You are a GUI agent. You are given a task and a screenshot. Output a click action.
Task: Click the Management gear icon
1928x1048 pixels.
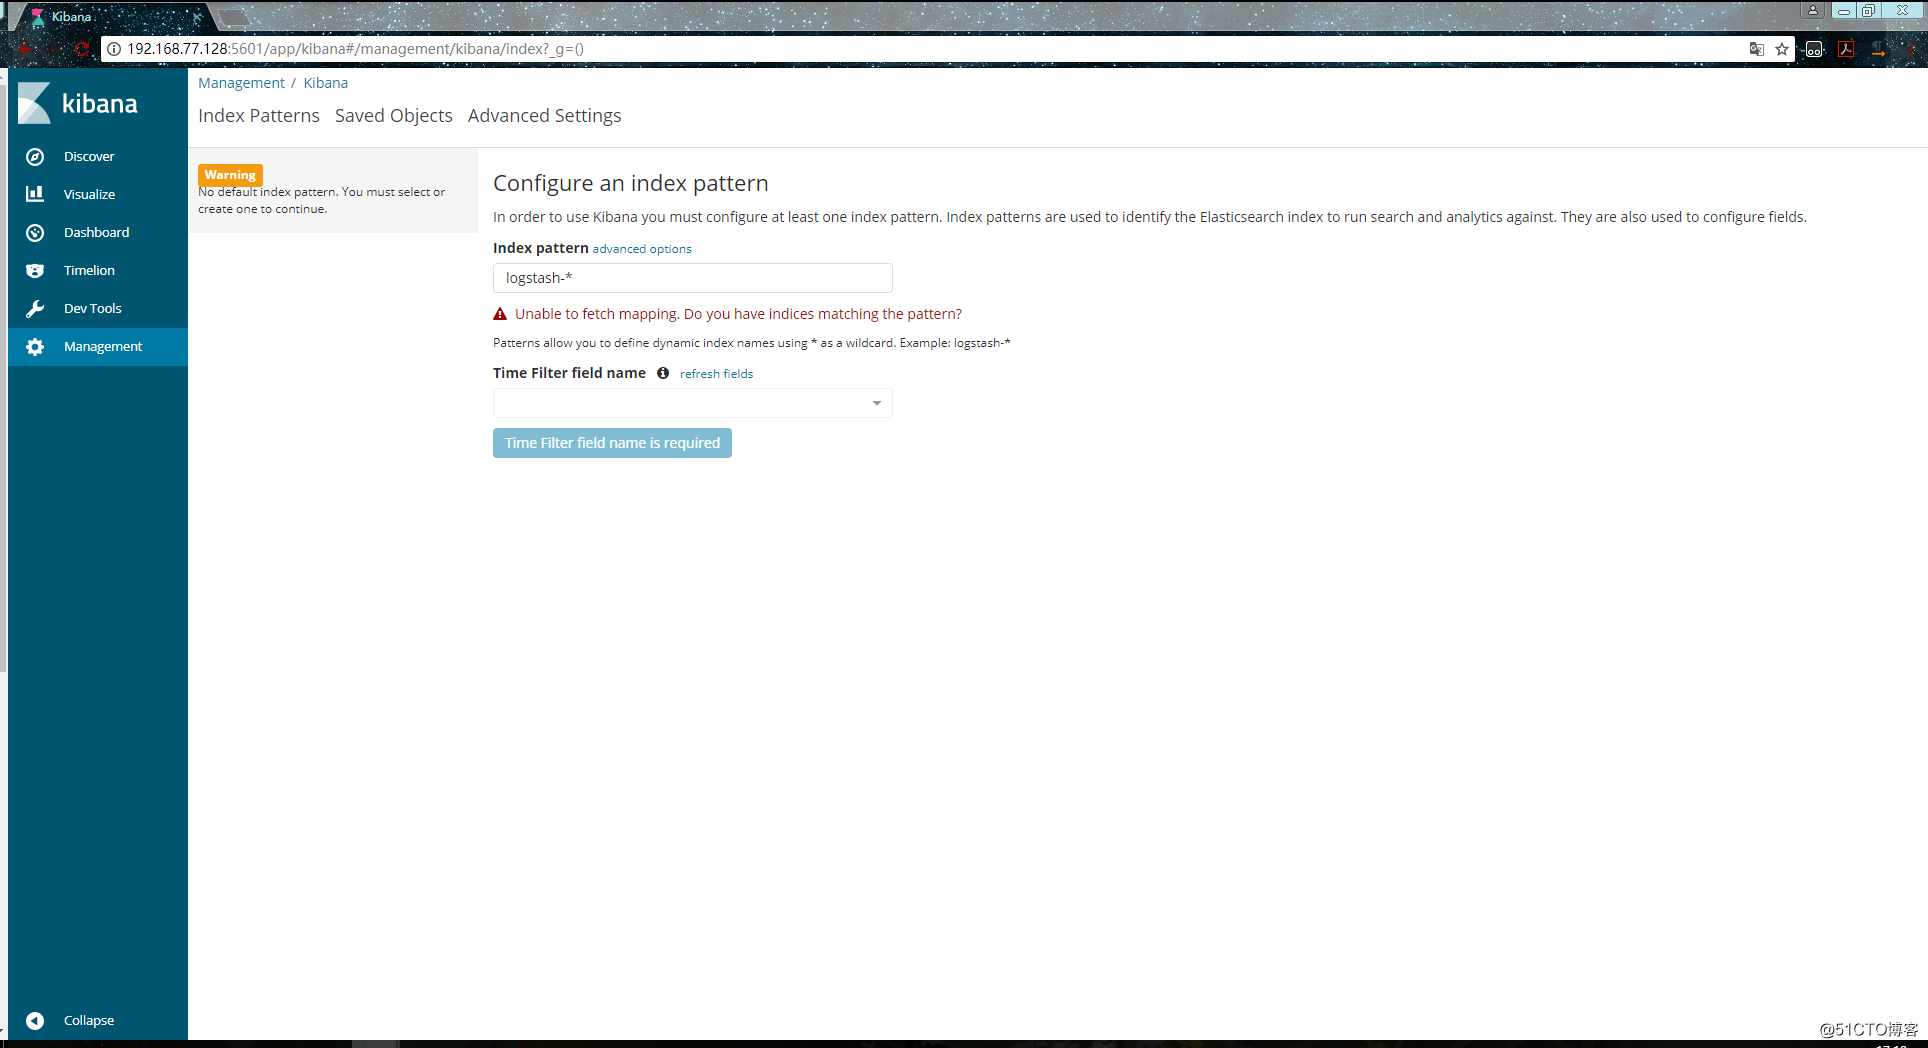[35, 347]
